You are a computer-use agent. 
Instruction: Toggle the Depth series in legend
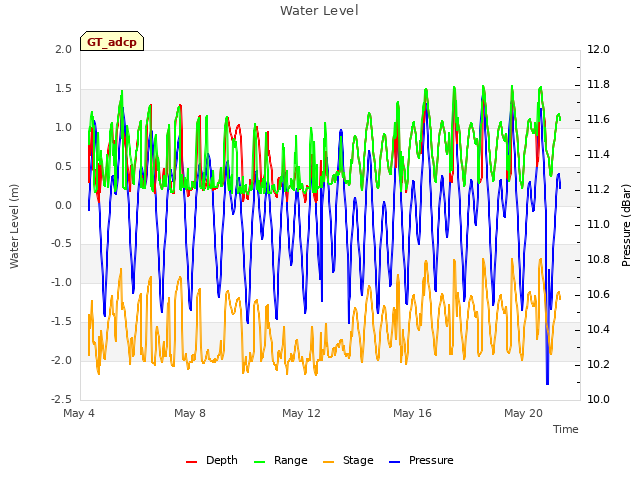coord(211,460)
